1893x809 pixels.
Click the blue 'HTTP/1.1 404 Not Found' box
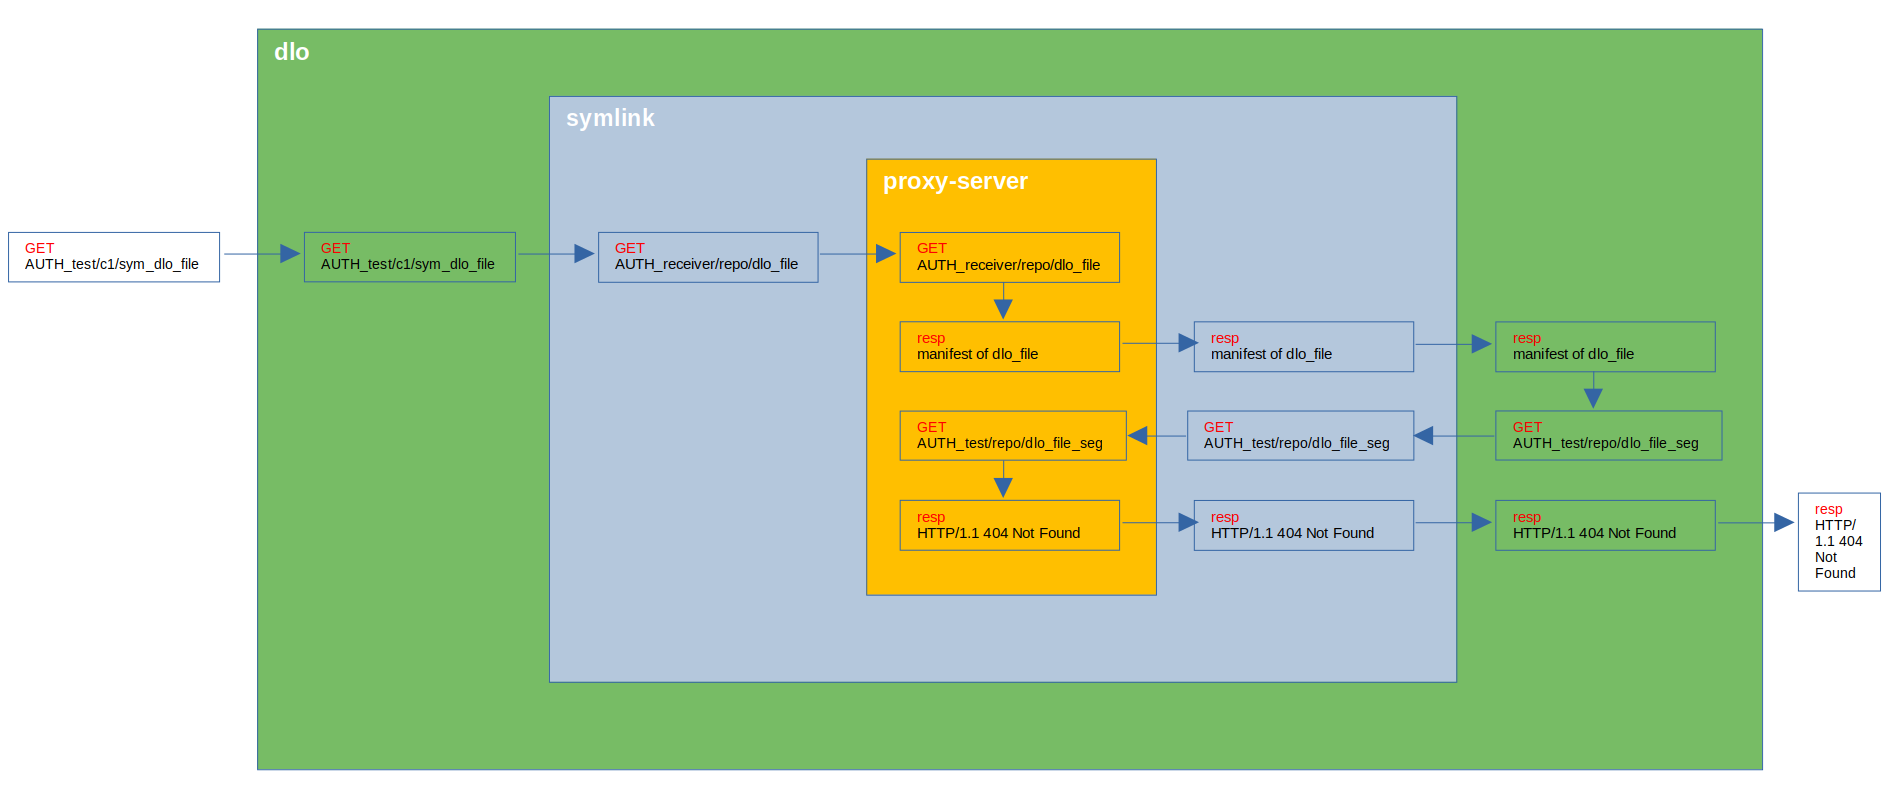pyautogui.click(x=1304, y=525)
